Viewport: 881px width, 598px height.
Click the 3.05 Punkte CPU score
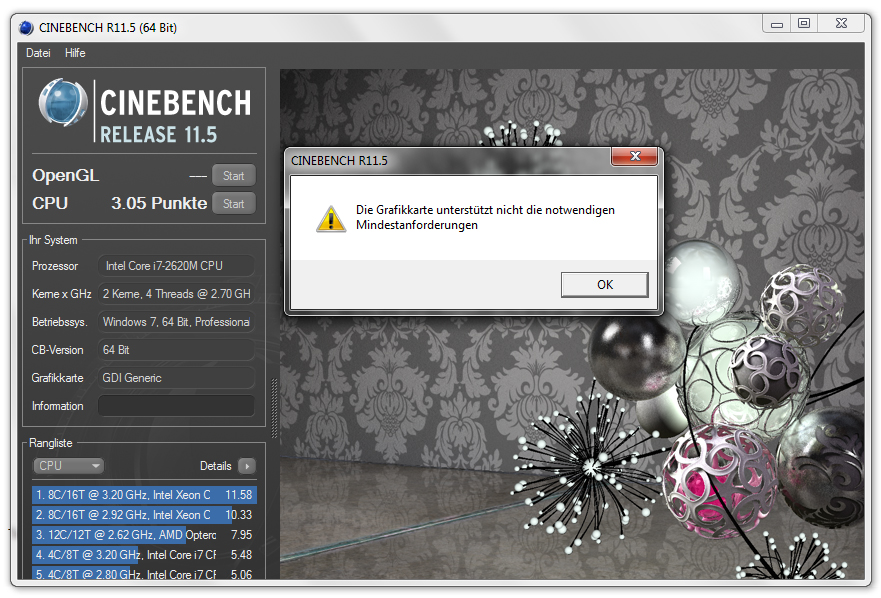pyautogui.click(x=159, y=203)
